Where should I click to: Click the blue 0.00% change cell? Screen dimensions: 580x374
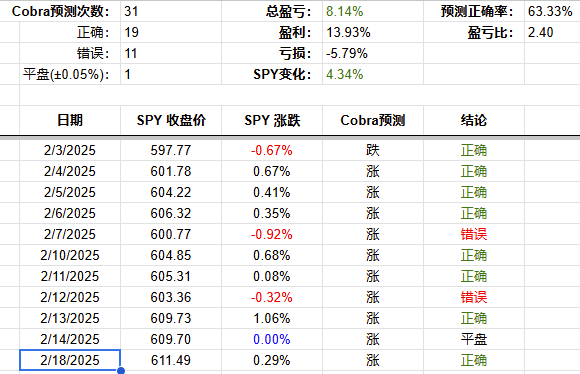point(272,339)
